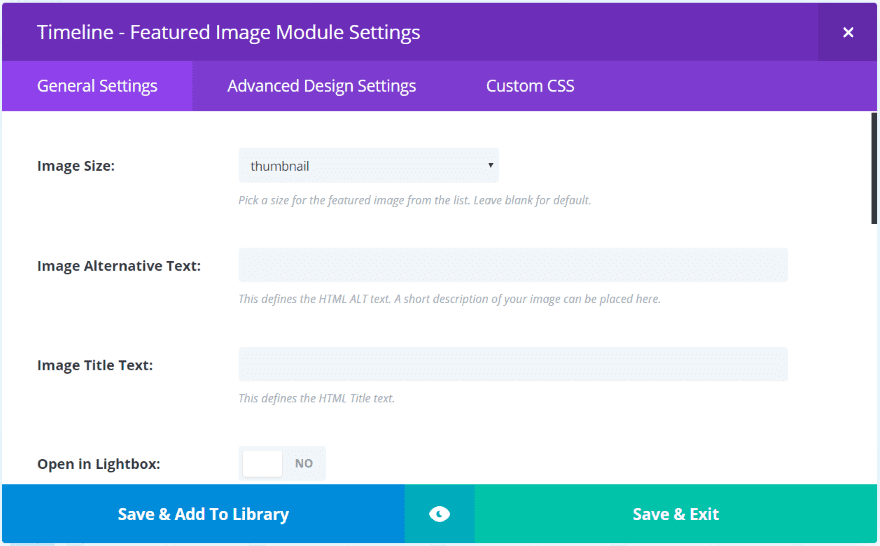880x546 pixels.
Task: Click the eye preview icon
Action: point(439,514)
